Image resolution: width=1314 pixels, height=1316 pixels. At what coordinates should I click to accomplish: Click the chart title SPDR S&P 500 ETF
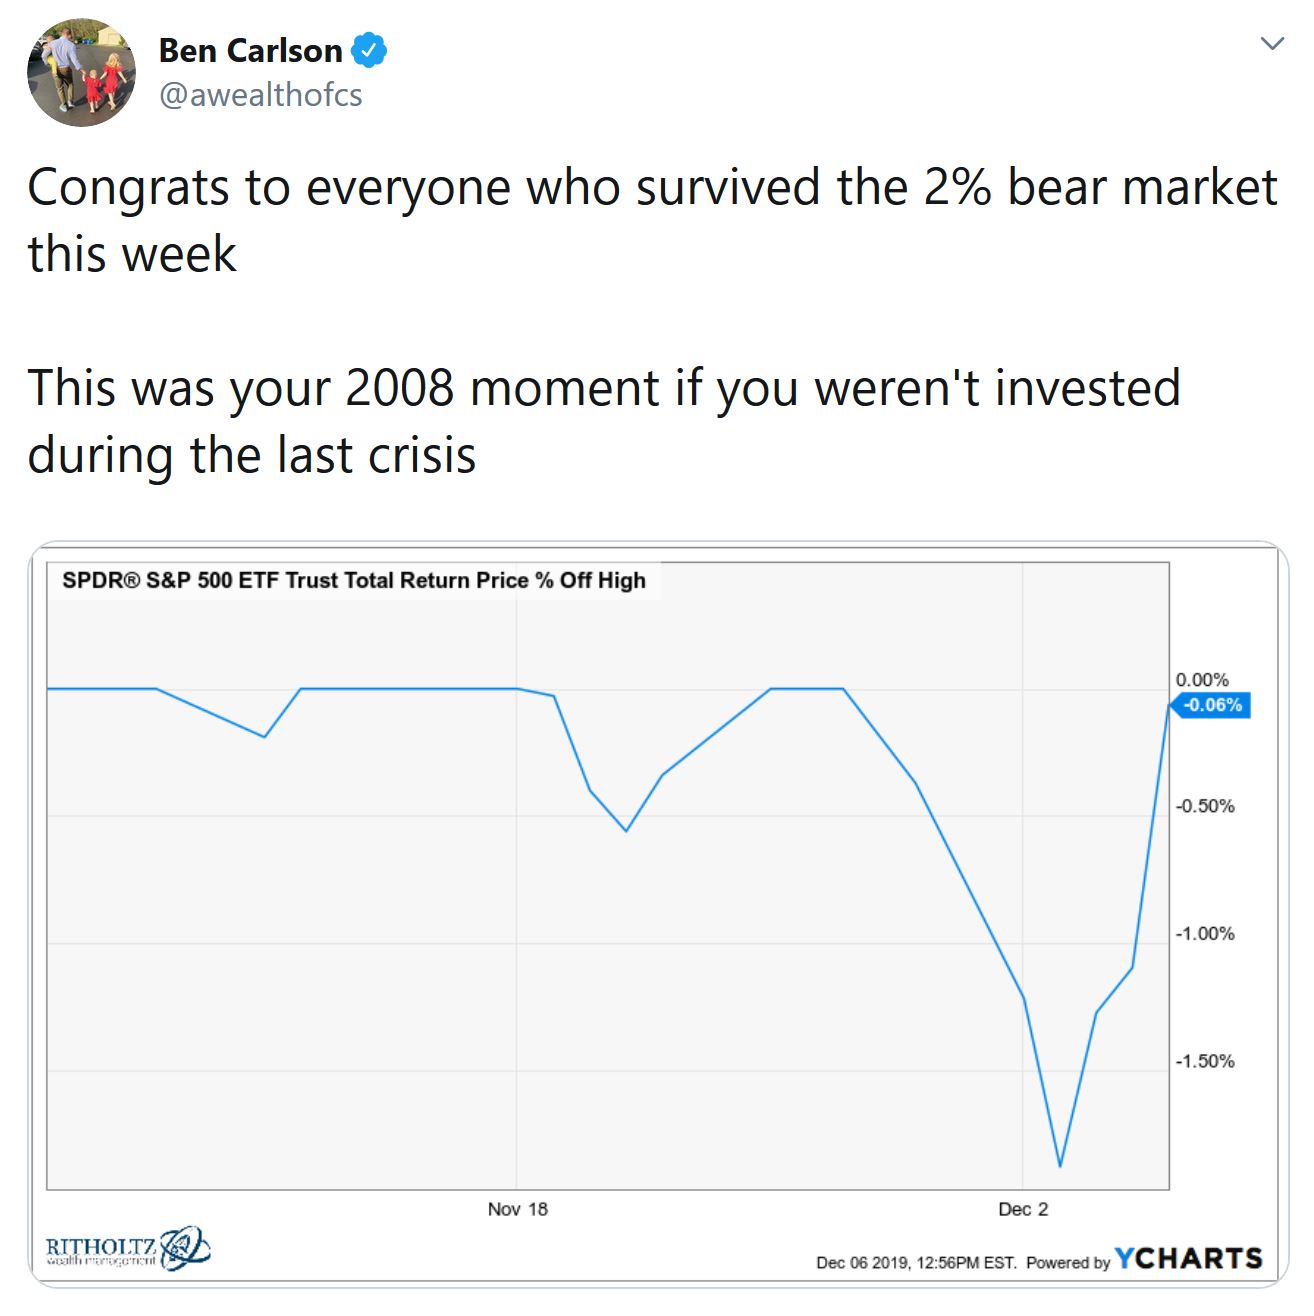point(354,580)
